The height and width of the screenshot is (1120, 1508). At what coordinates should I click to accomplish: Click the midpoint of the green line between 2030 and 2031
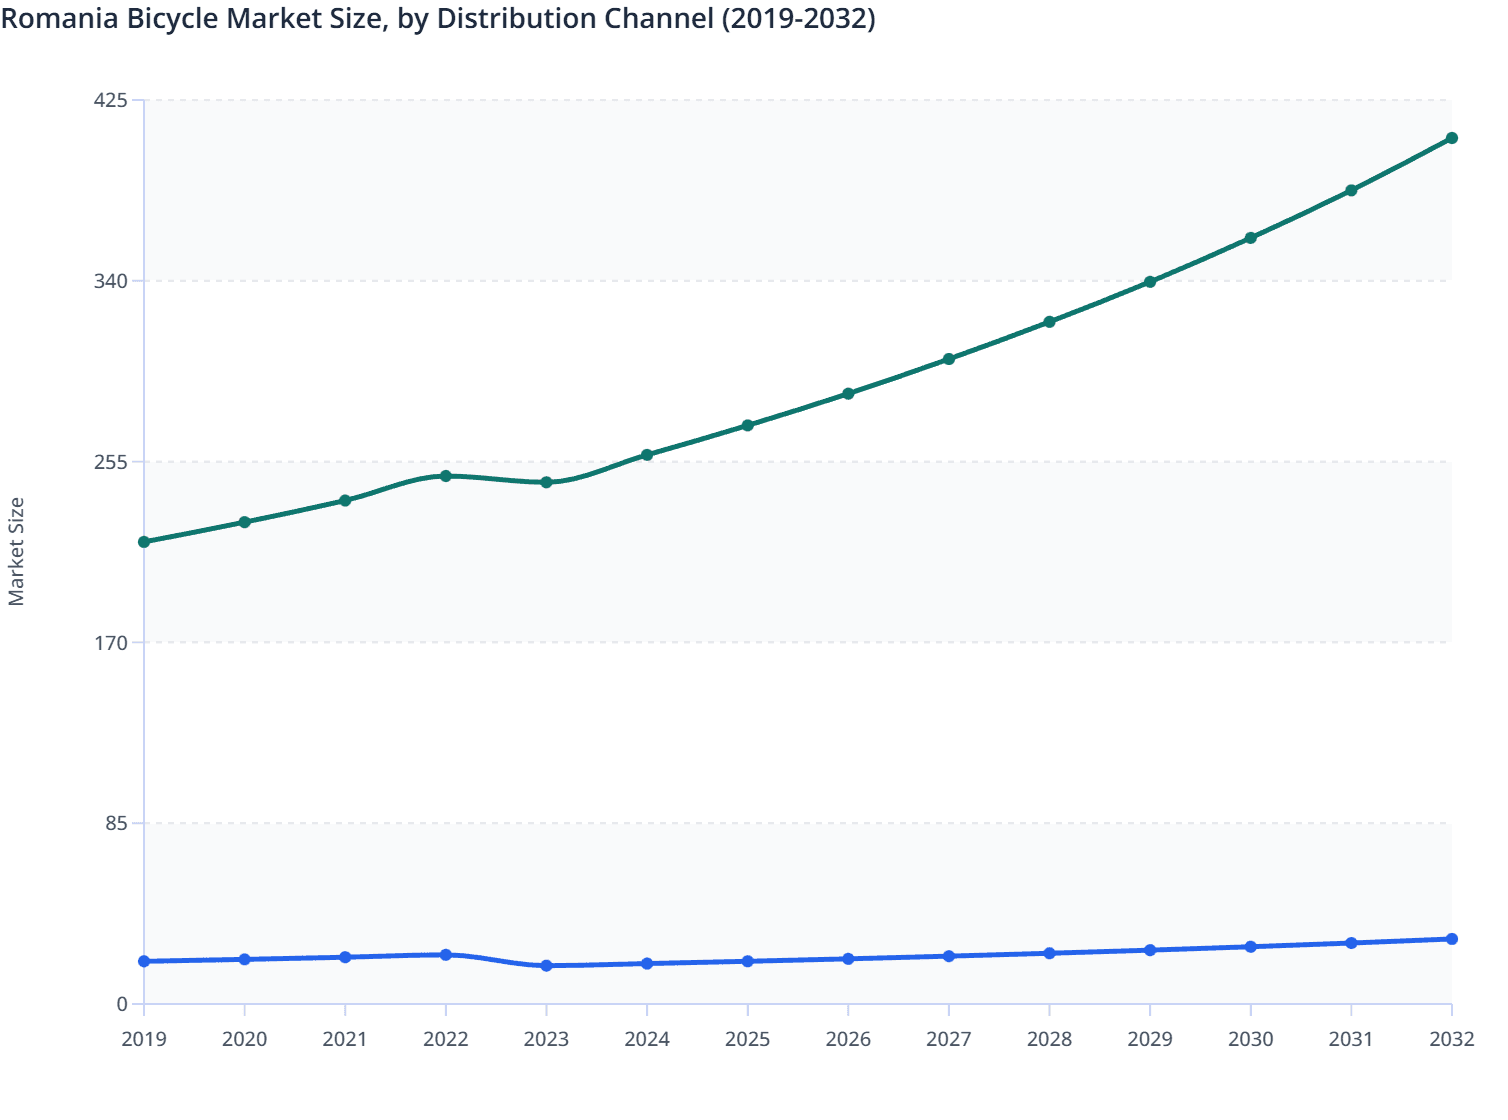coord(1300,213)
